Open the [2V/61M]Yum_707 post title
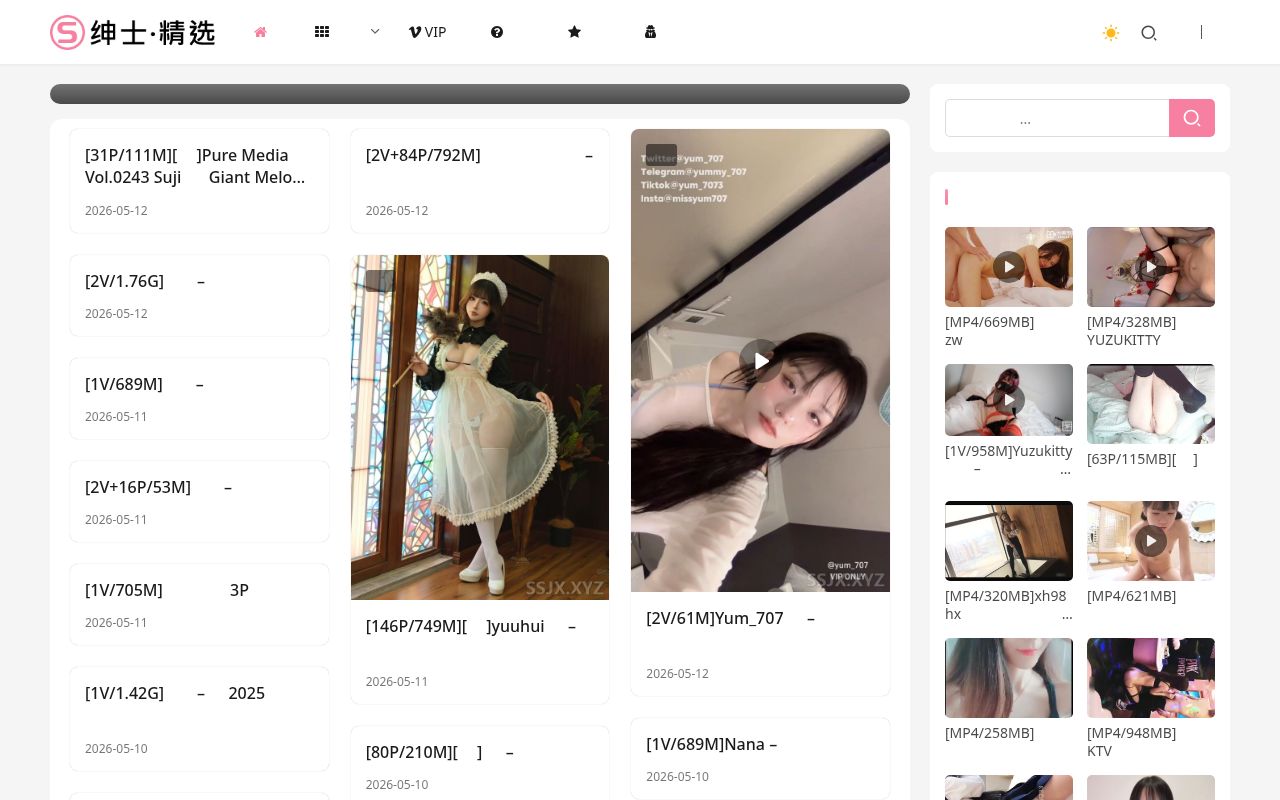The width and height of the screenshot is (1280, 800). [x=731, y=618]
